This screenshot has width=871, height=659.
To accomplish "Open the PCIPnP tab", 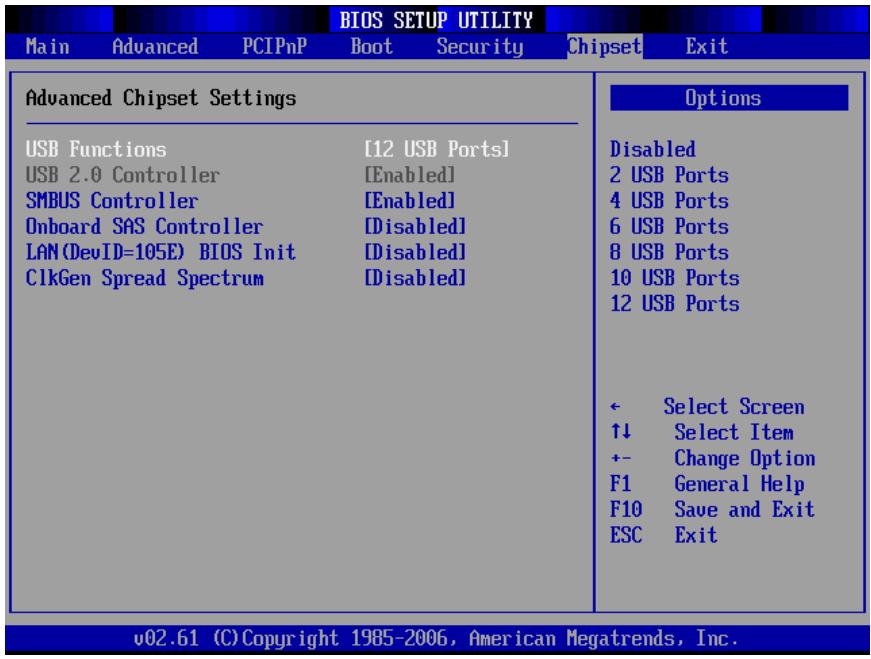I will tap(274, 46).
